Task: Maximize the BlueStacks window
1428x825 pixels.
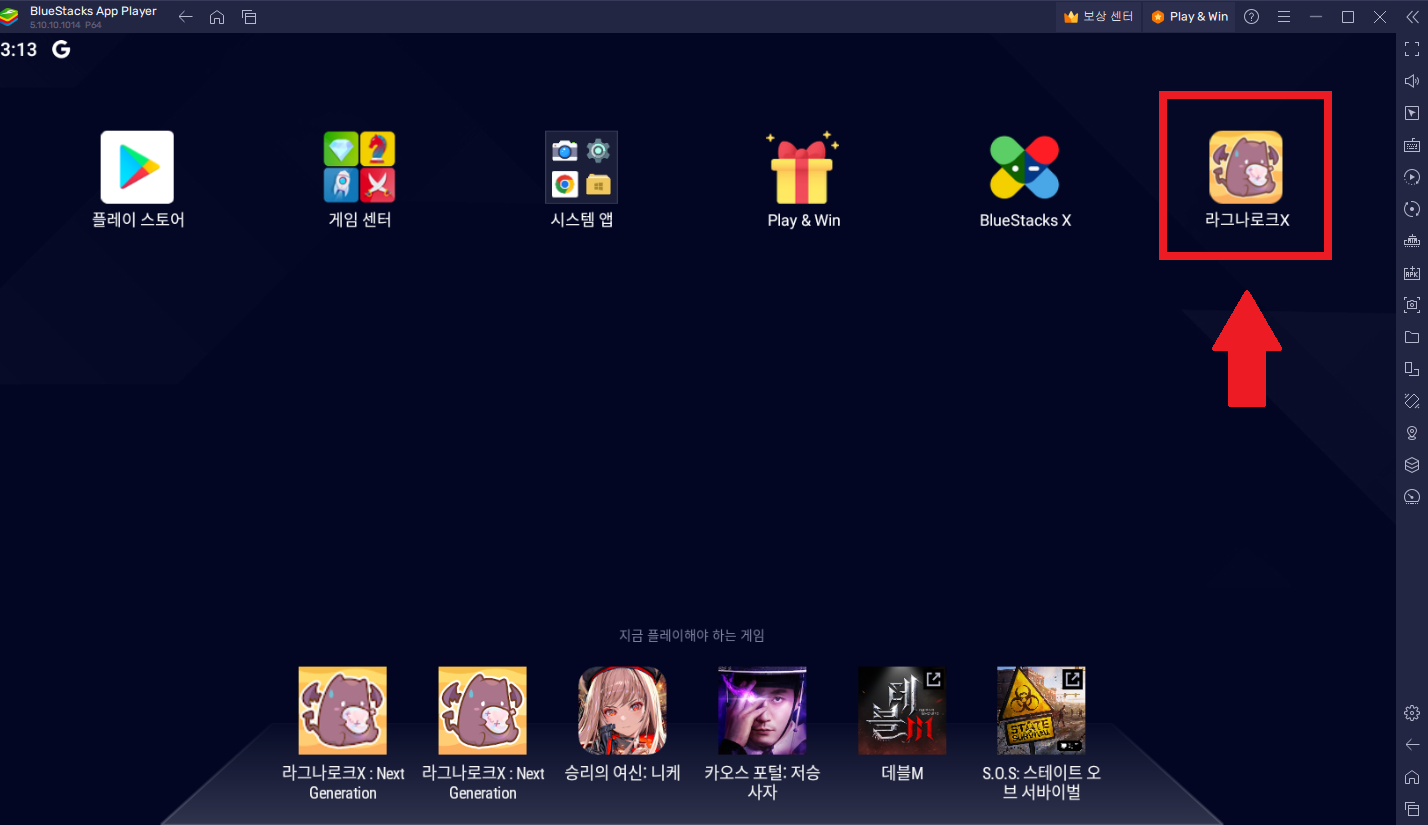Action: (x=1348, y=17)
